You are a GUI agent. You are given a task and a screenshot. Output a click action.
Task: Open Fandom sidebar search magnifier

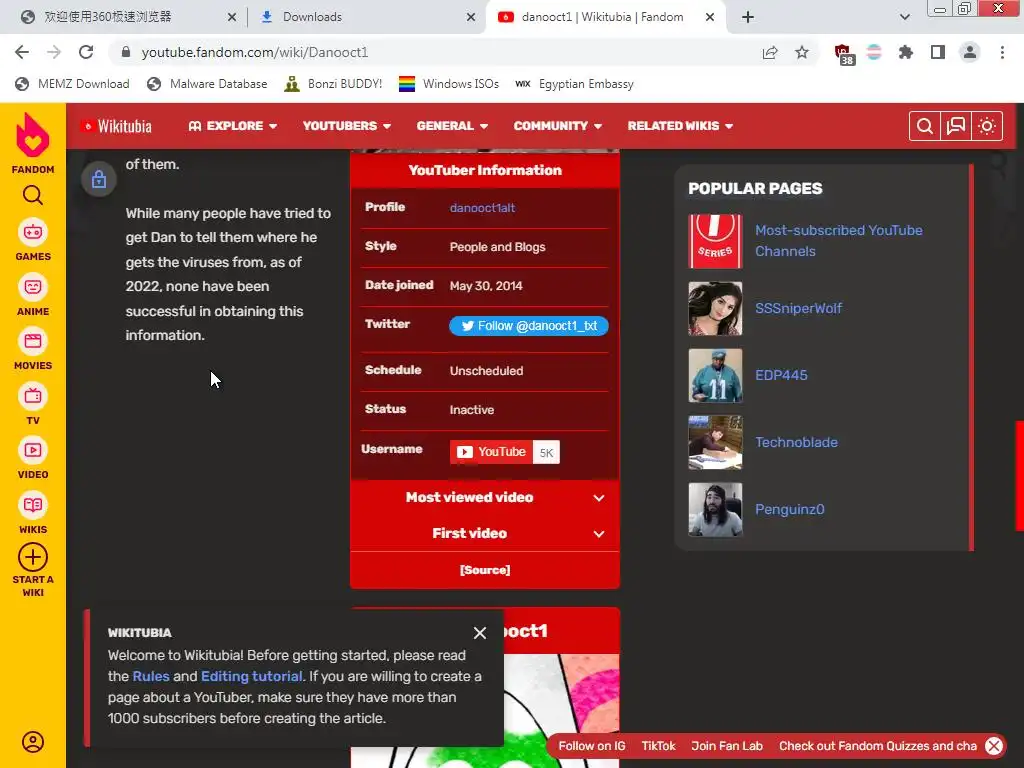pyautogui.click(x=33, y=195)
